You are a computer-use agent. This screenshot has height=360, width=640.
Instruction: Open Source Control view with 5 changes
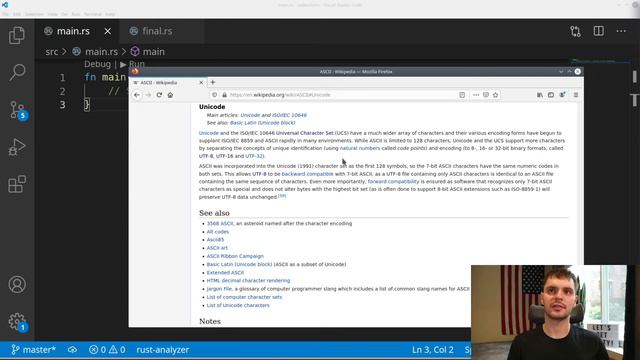(18, 110)
